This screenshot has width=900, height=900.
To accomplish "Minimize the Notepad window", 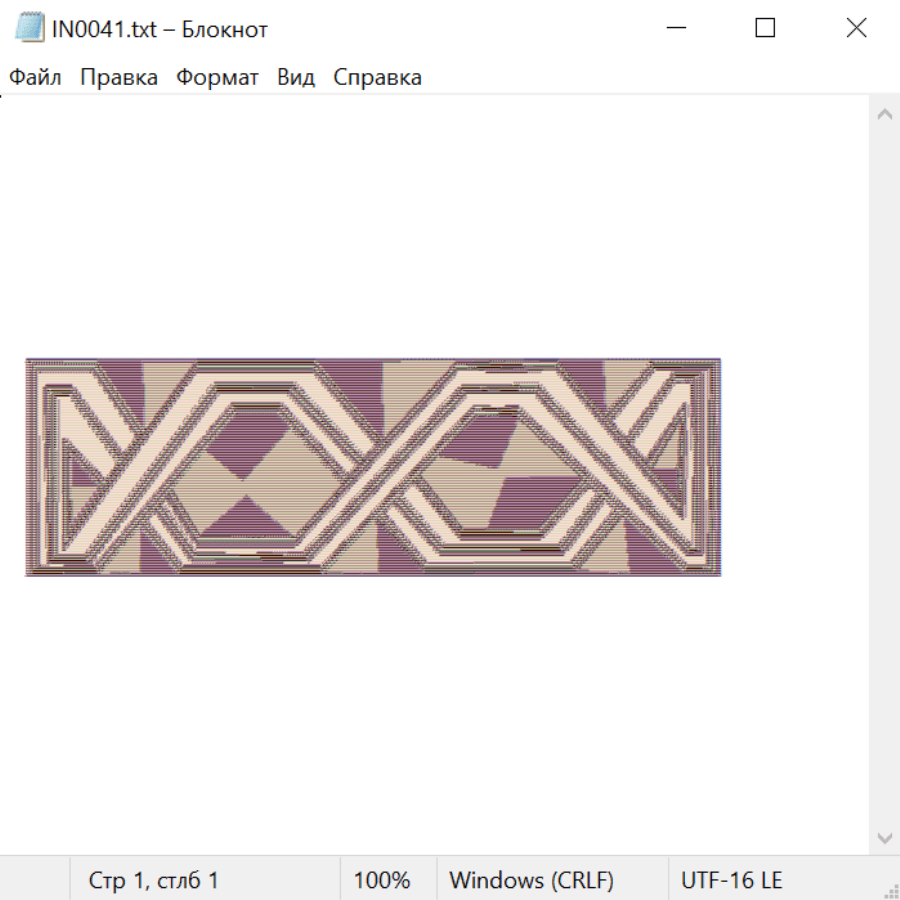I will click(x=675, y=28).
